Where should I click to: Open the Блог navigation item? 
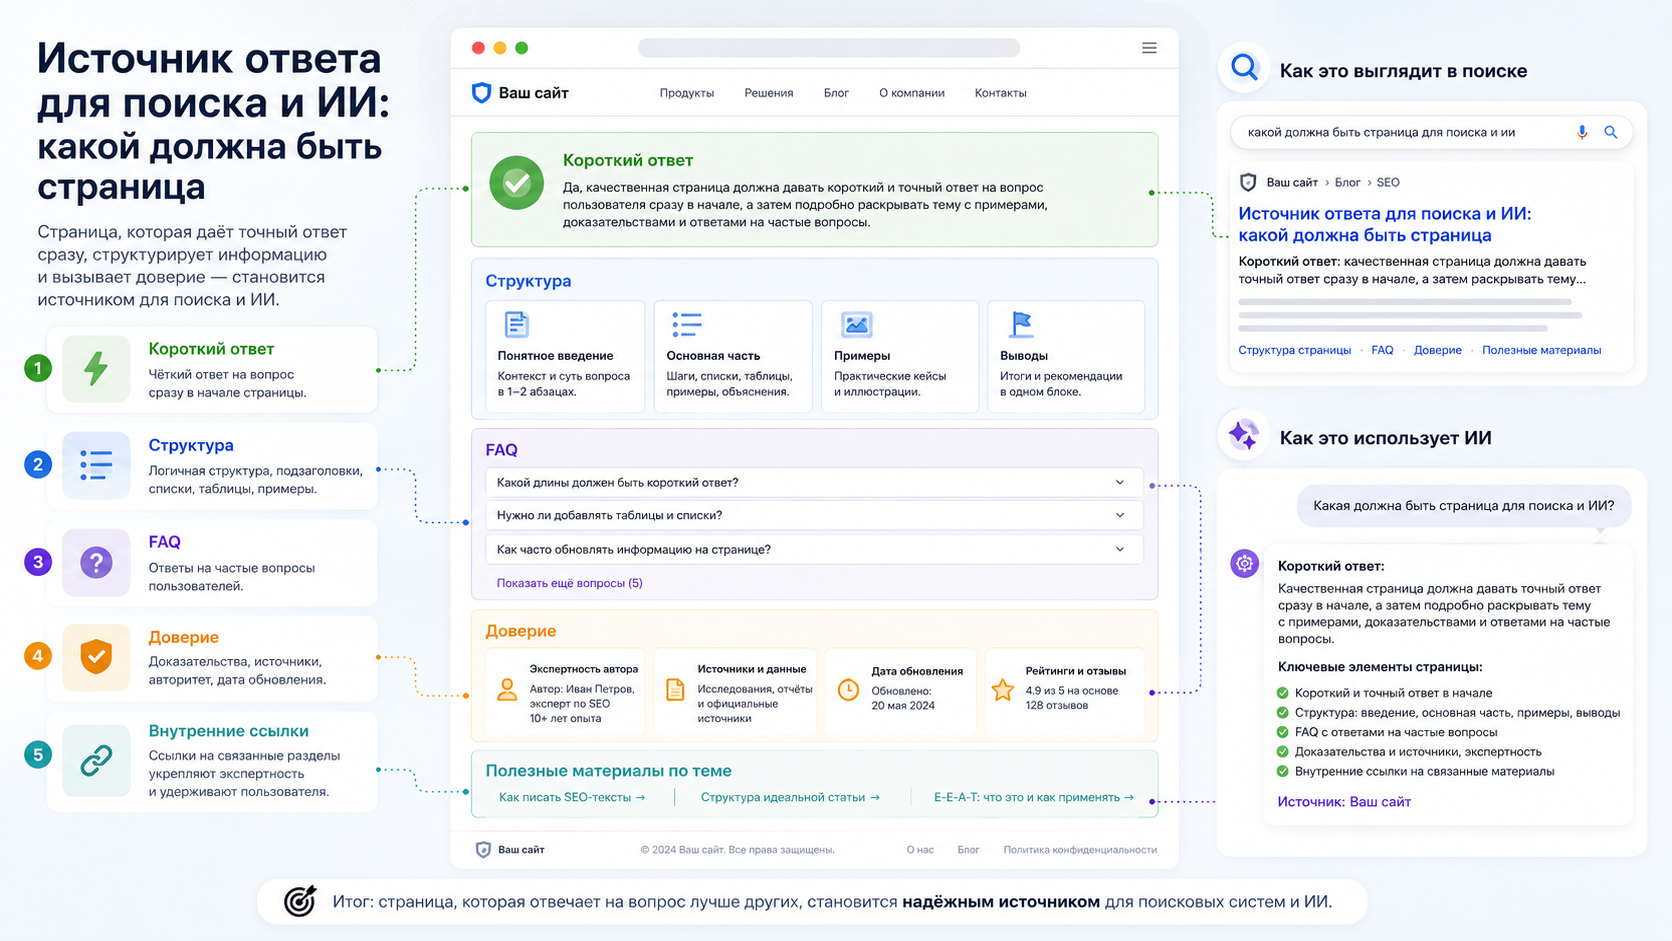point(836,93)
